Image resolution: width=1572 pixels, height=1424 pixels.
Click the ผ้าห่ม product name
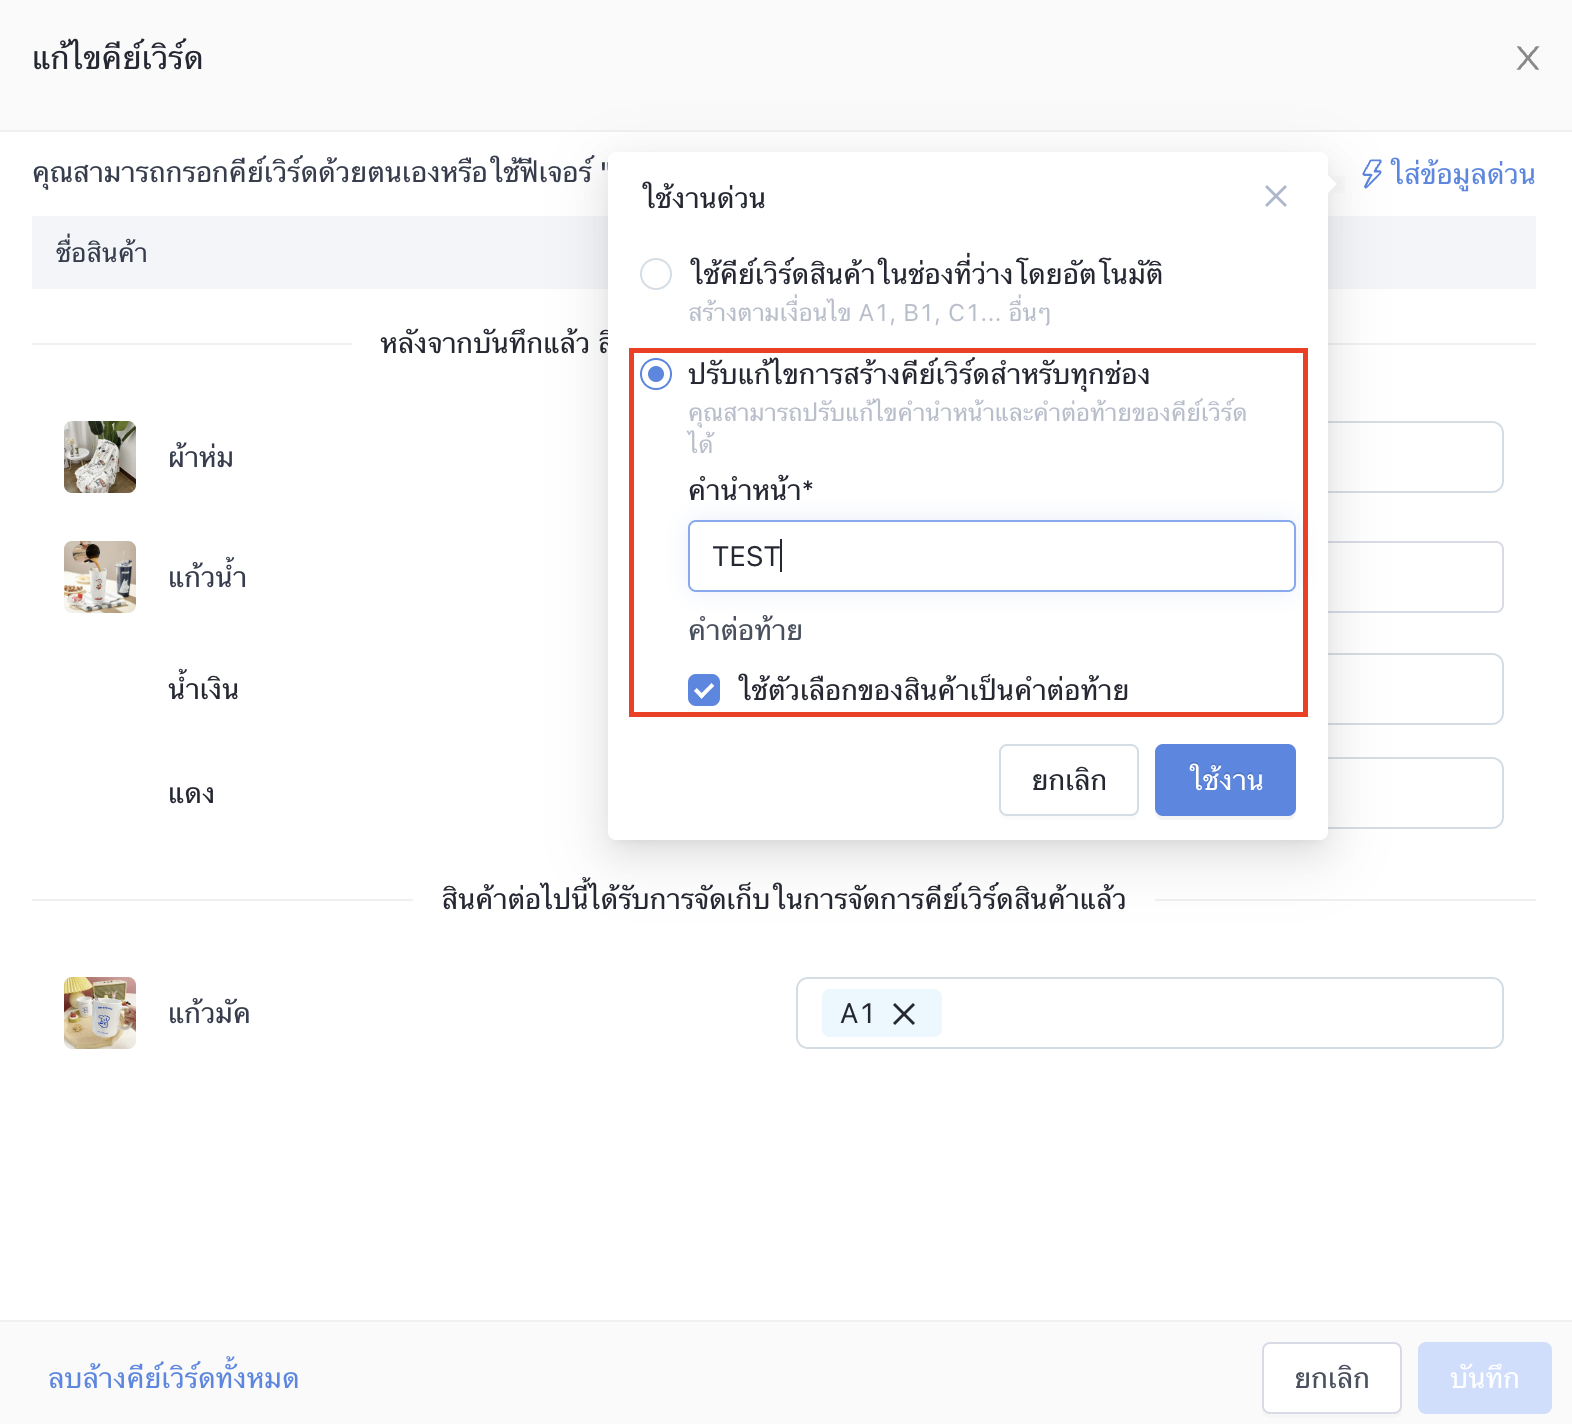click(201, 457)
